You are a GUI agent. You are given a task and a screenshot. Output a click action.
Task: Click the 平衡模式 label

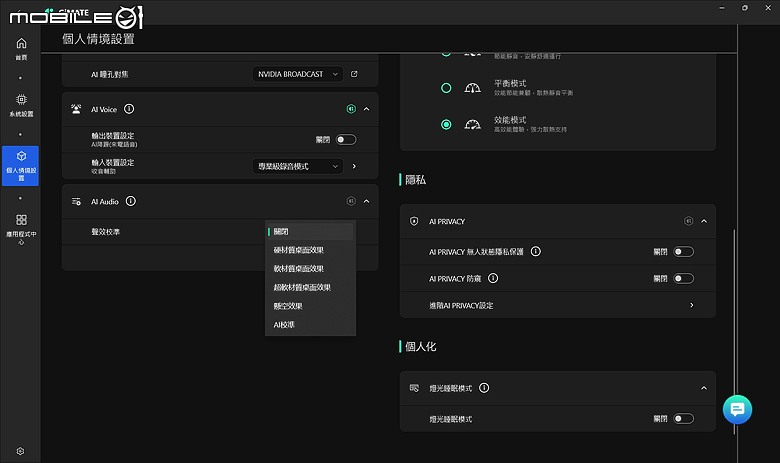[x=510, y=83]
